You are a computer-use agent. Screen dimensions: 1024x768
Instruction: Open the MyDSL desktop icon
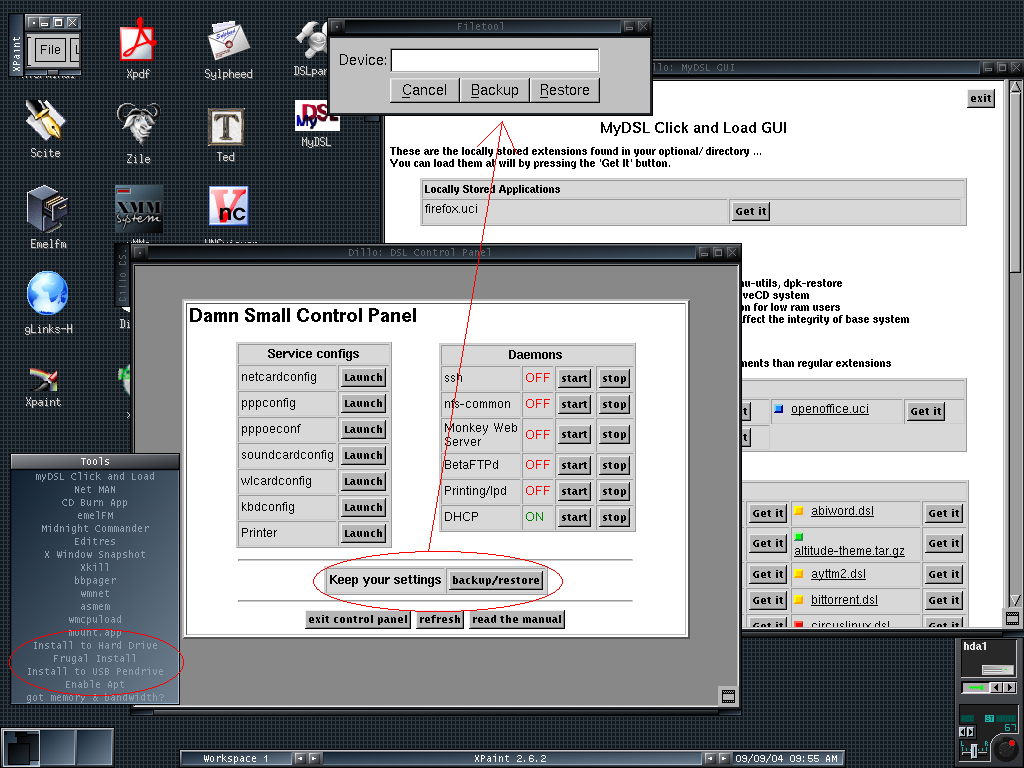[x=316, y=115]
